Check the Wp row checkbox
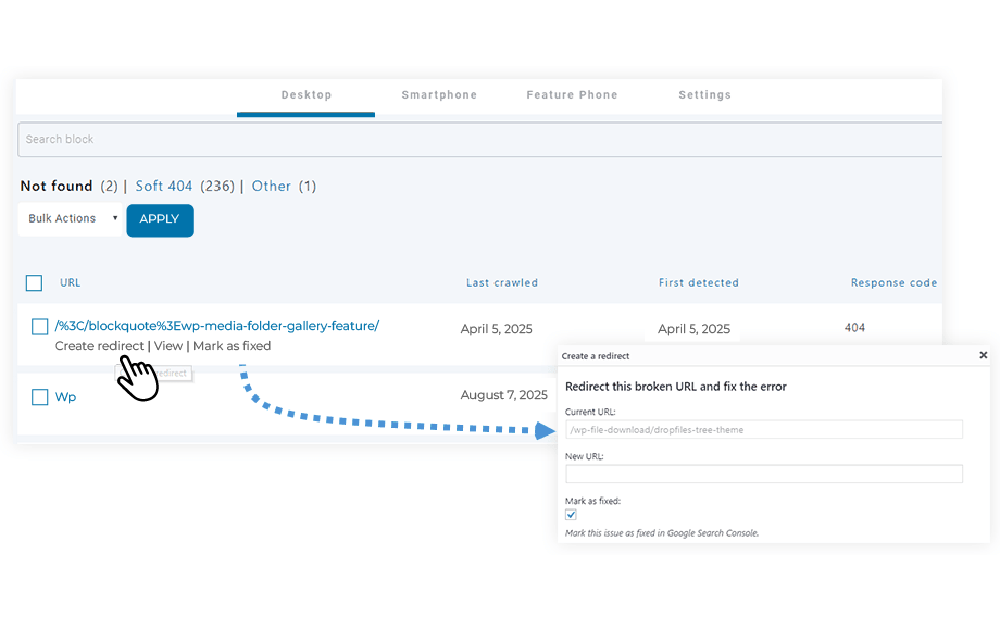The height and width of the screenshot is (631, 1000). (39, 396)
